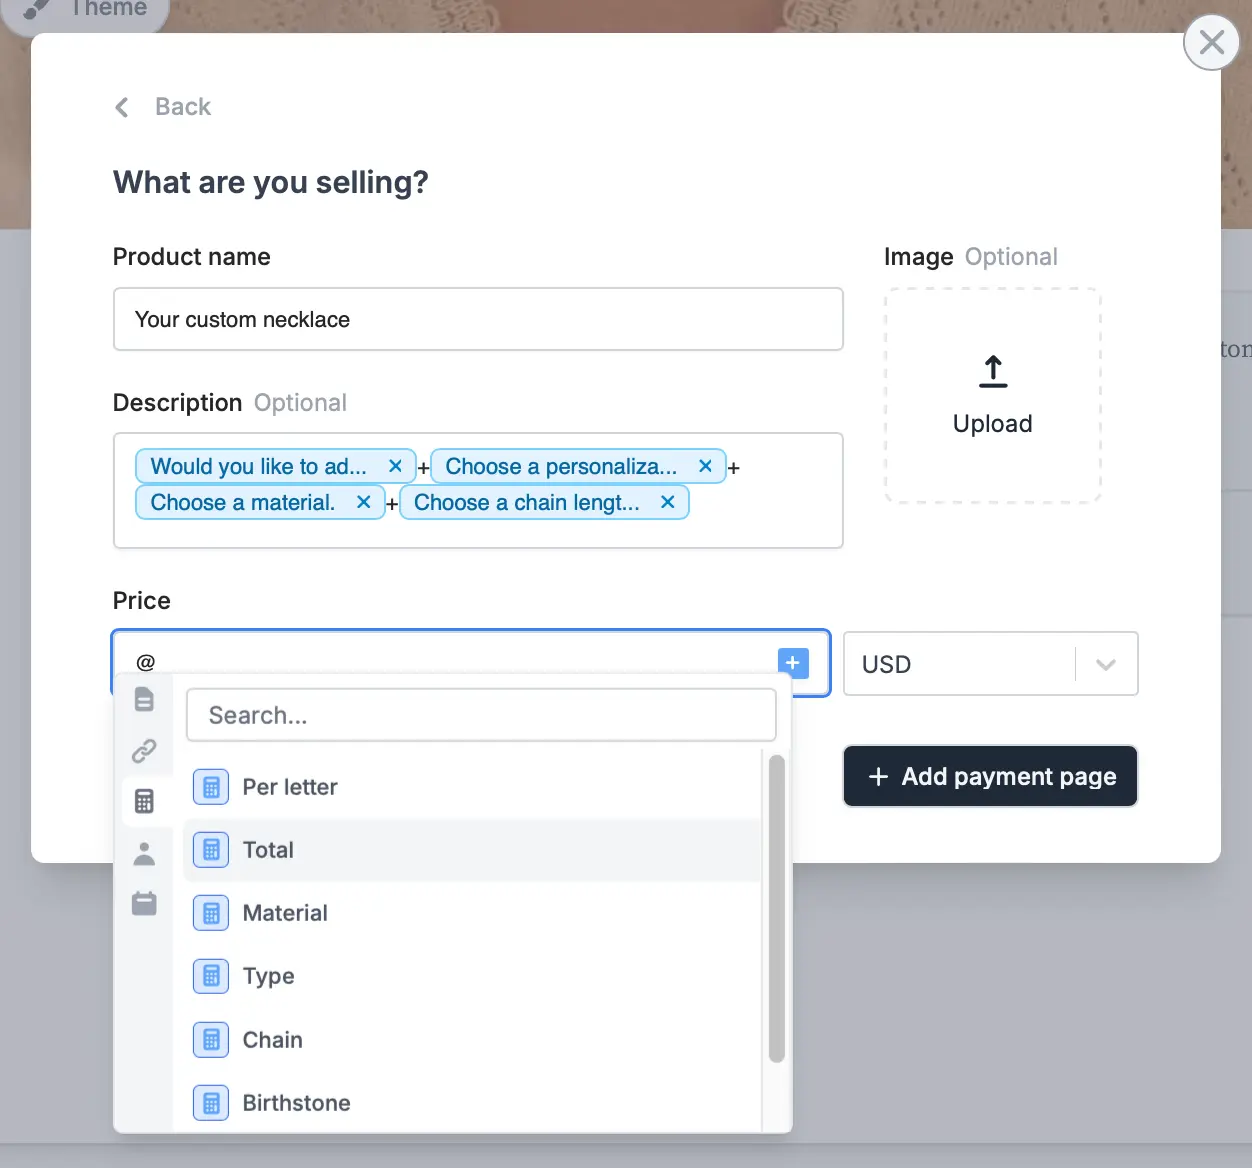Click the Search field in the dropdown

(481, 714)
